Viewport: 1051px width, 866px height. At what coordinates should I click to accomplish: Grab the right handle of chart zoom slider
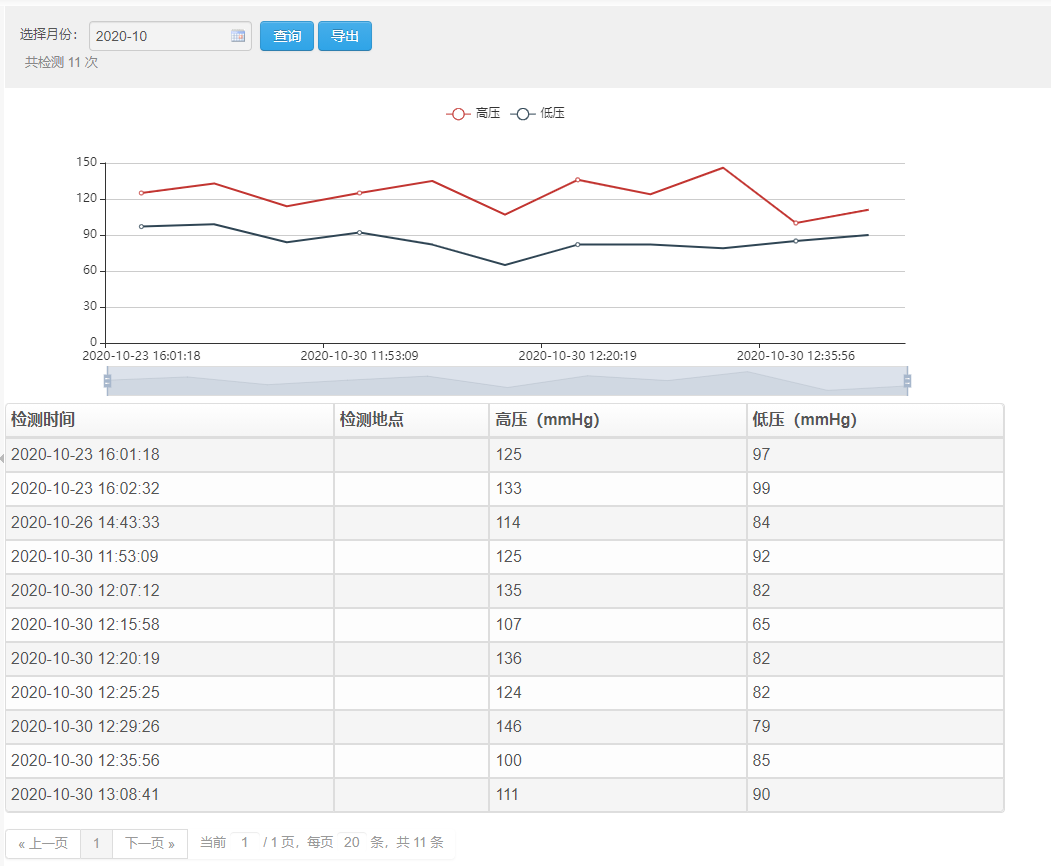click(x=908, y=381)
